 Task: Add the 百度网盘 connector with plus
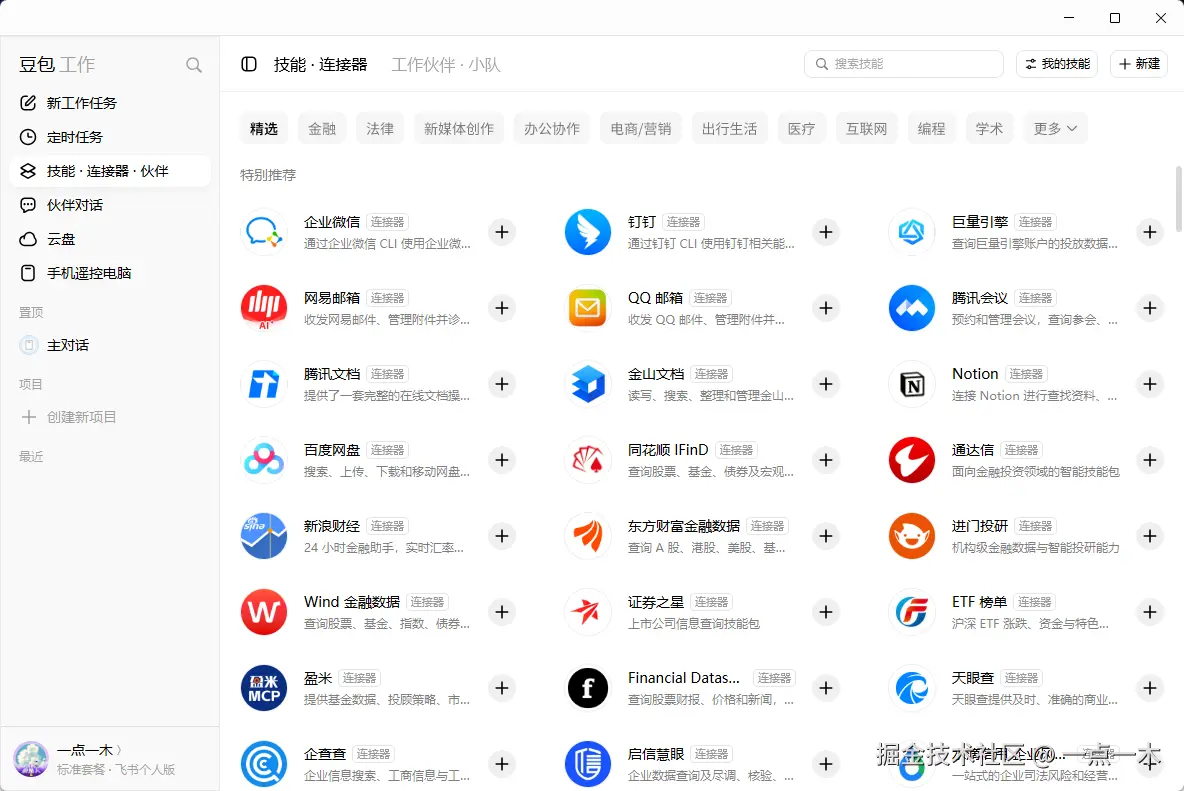pos(502,460)
